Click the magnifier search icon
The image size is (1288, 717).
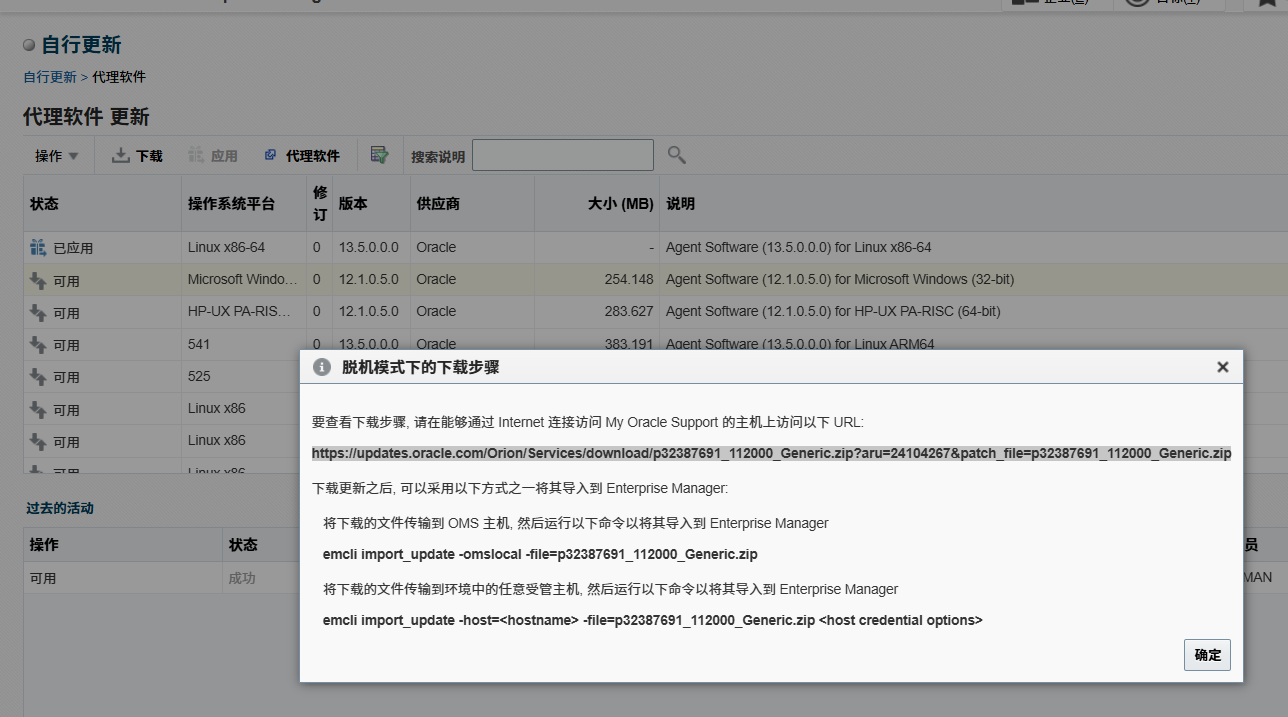tap(677, 155)
